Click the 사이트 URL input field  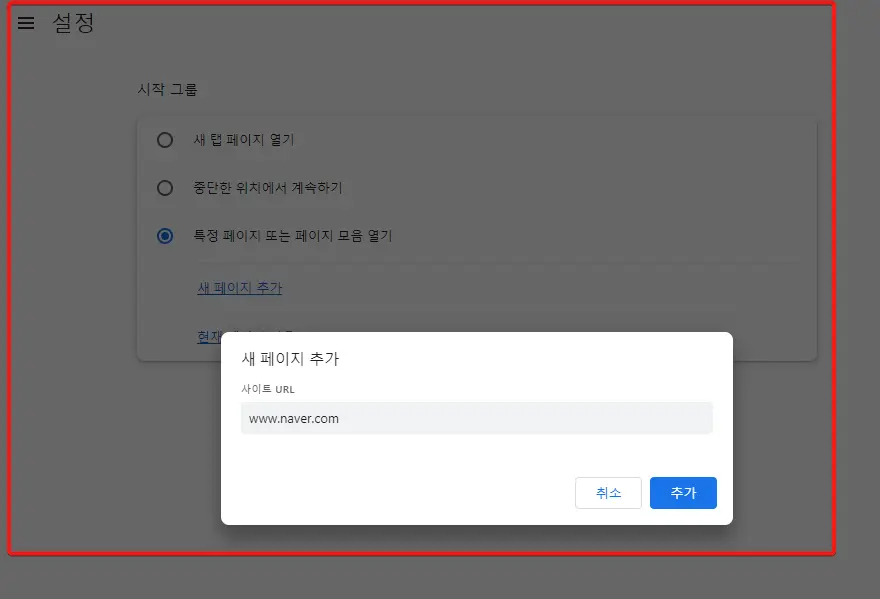[476, 418]
